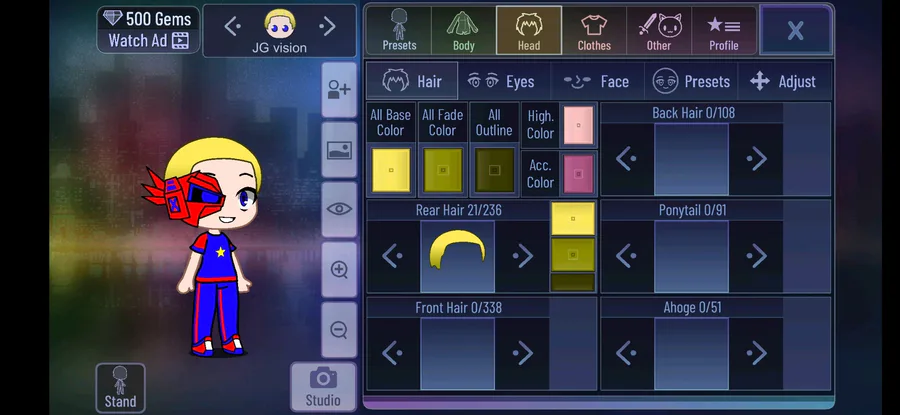Open the Other category tab
The width and height of the screenshot is (900, 415).
659,30
